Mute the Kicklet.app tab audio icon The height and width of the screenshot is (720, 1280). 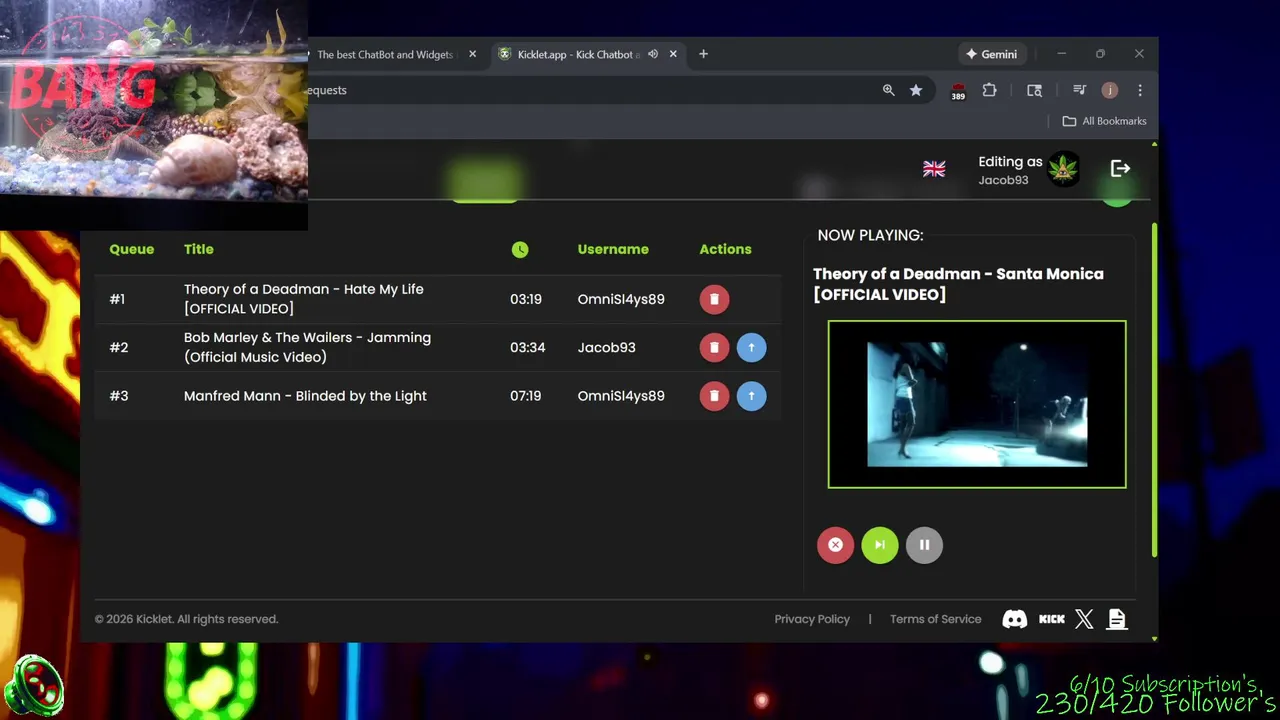[x=653, y=54]
